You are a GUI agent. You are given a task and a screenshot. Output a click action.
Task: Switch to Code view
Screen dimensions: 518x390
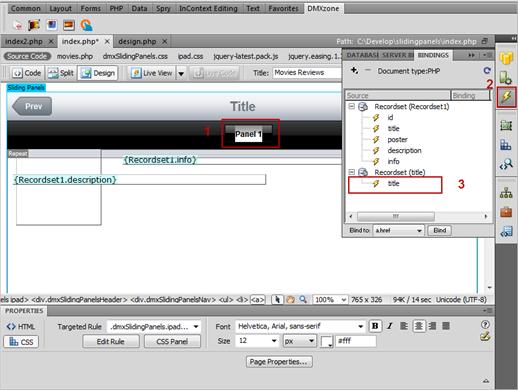click(x=27, y=73)
